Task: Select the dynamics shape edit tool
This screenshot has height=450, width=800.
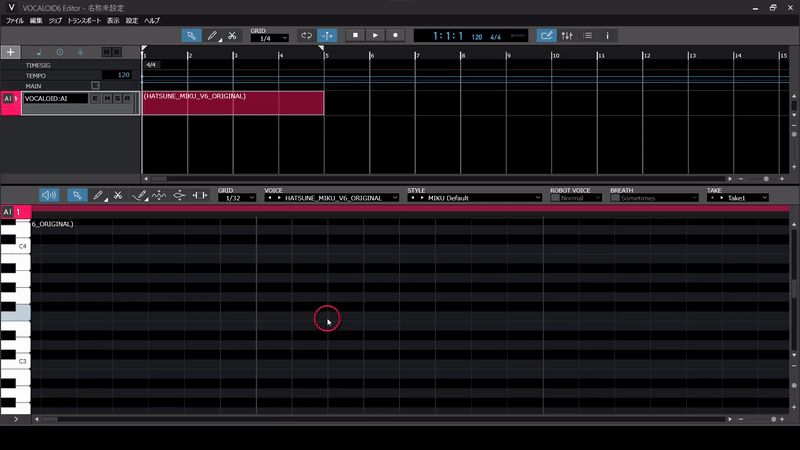Action: pyautogui.click(x=179, y=195)
